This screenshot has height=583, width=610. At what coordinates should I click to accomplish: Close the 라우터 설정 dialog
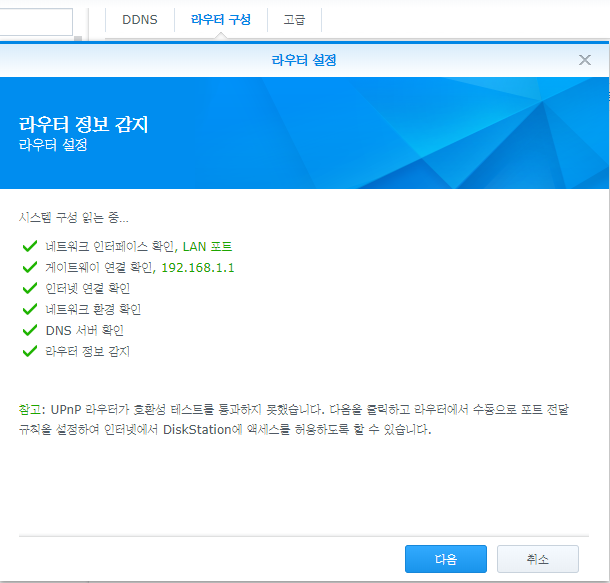point(584,60)
